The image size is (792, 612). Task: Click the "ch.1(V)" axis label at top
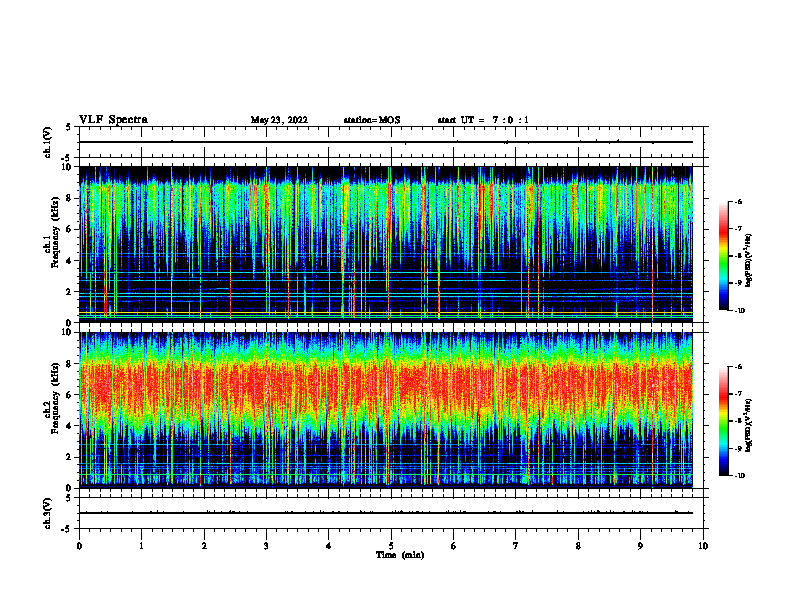(48, 142)
